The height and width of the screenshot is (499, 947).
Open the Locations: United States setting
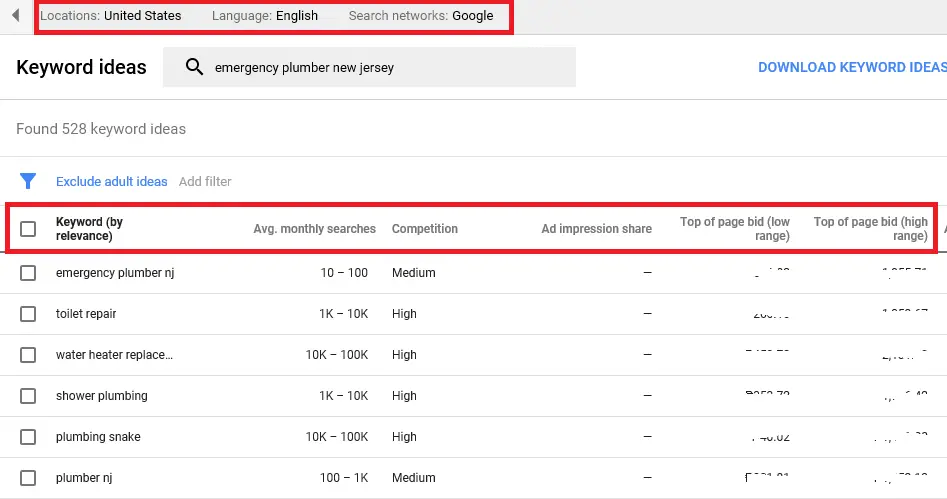[111, 16]
